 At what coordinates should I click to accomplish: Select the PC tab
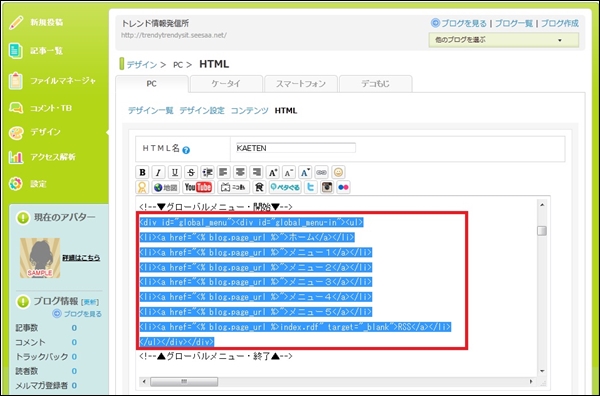152,84
